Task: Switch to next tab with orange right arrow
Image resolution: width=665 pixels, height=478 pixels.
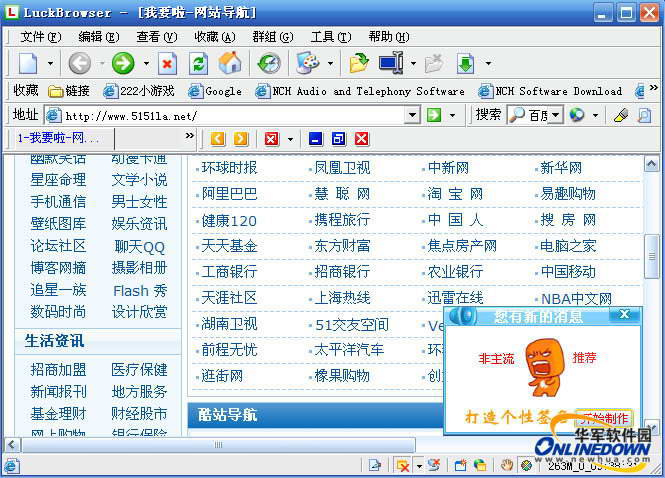Action: 241,139
